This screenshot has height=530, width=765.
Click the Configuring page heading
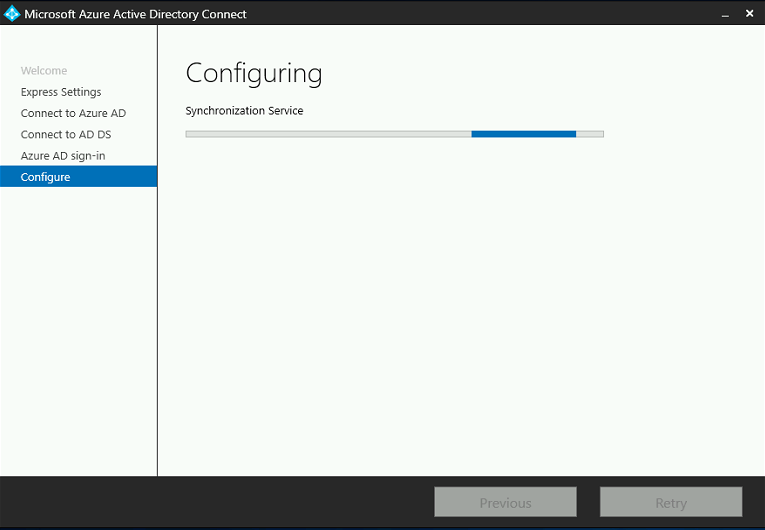(254, 74)
